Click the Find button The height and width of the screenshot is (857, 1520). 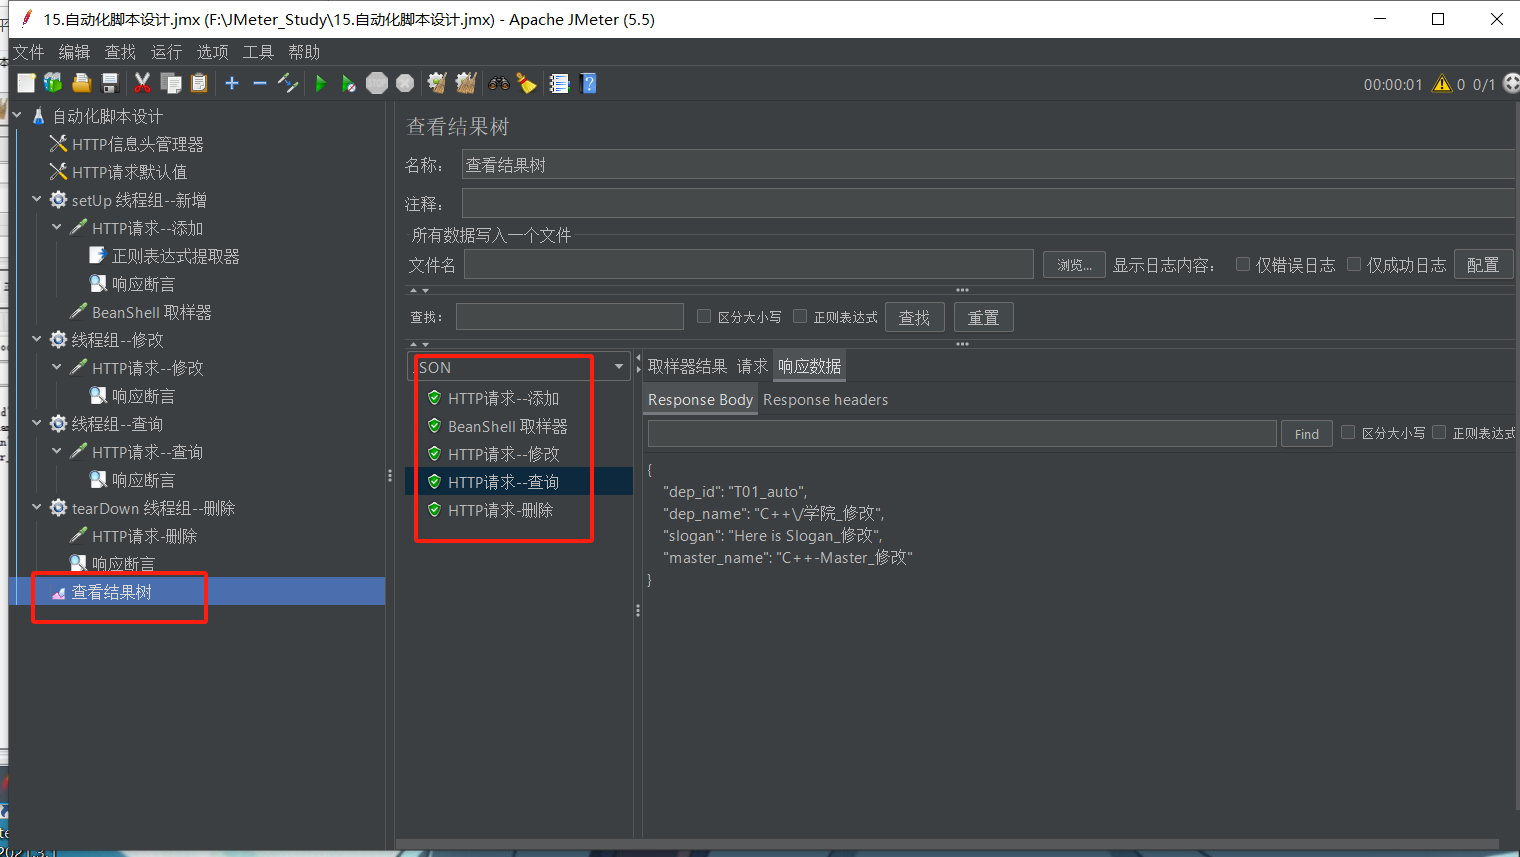coord(1306,434)
